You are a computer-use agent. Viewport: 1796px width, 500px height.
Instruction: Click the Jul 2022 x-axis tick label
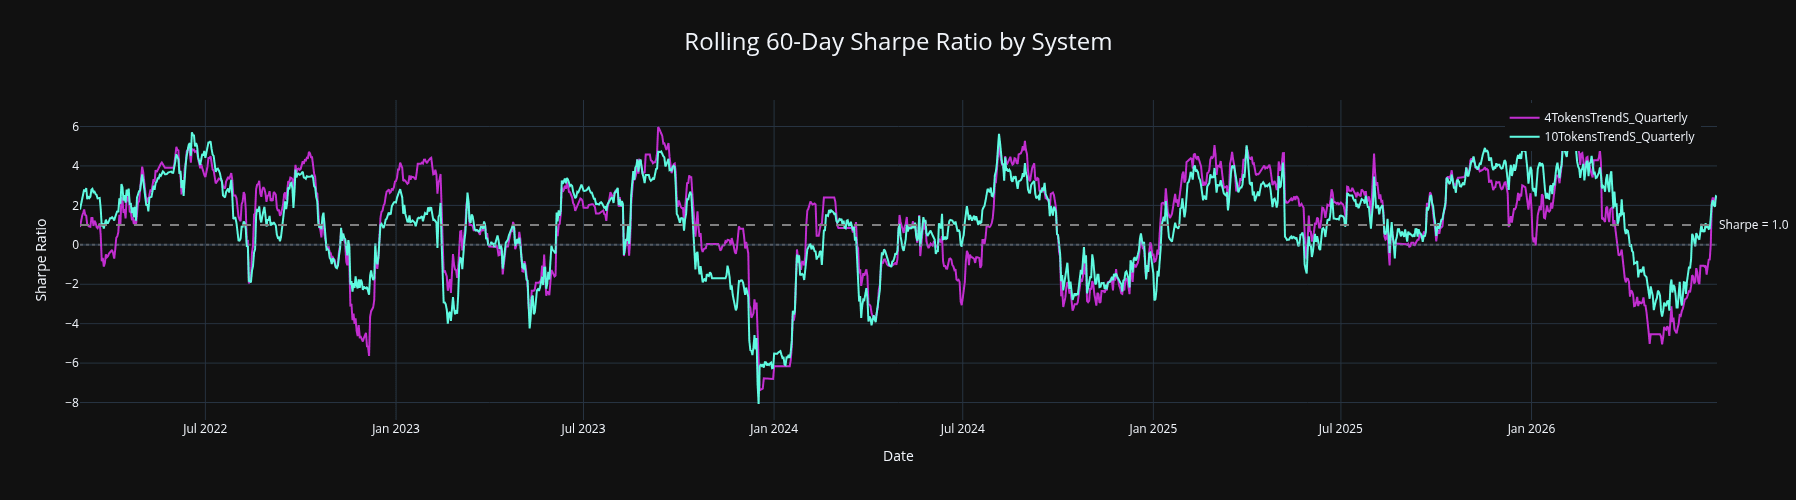(205, 429)
